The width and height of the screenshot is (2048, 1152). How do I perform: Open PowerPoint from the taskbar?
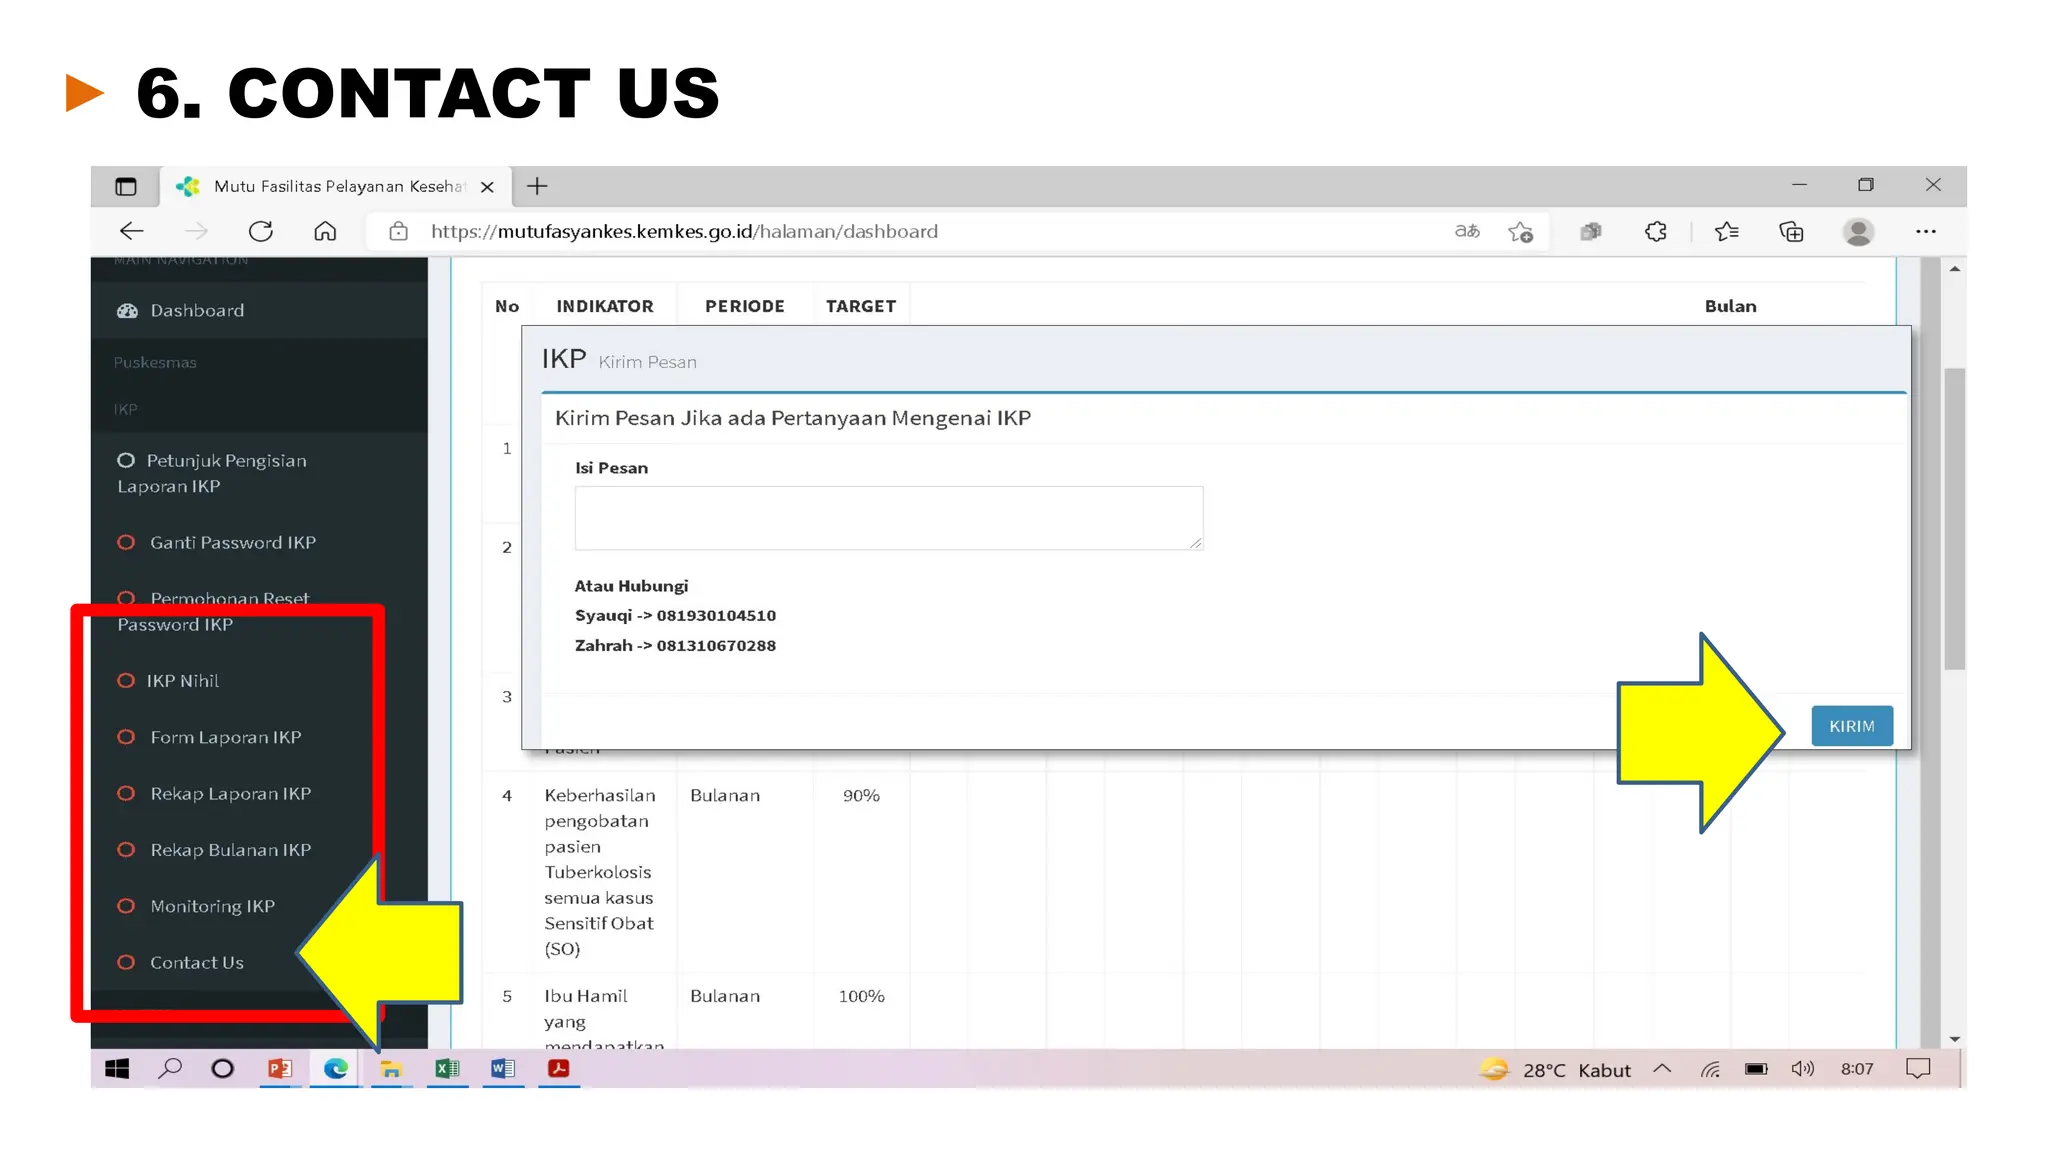(x=279, y=1069)
